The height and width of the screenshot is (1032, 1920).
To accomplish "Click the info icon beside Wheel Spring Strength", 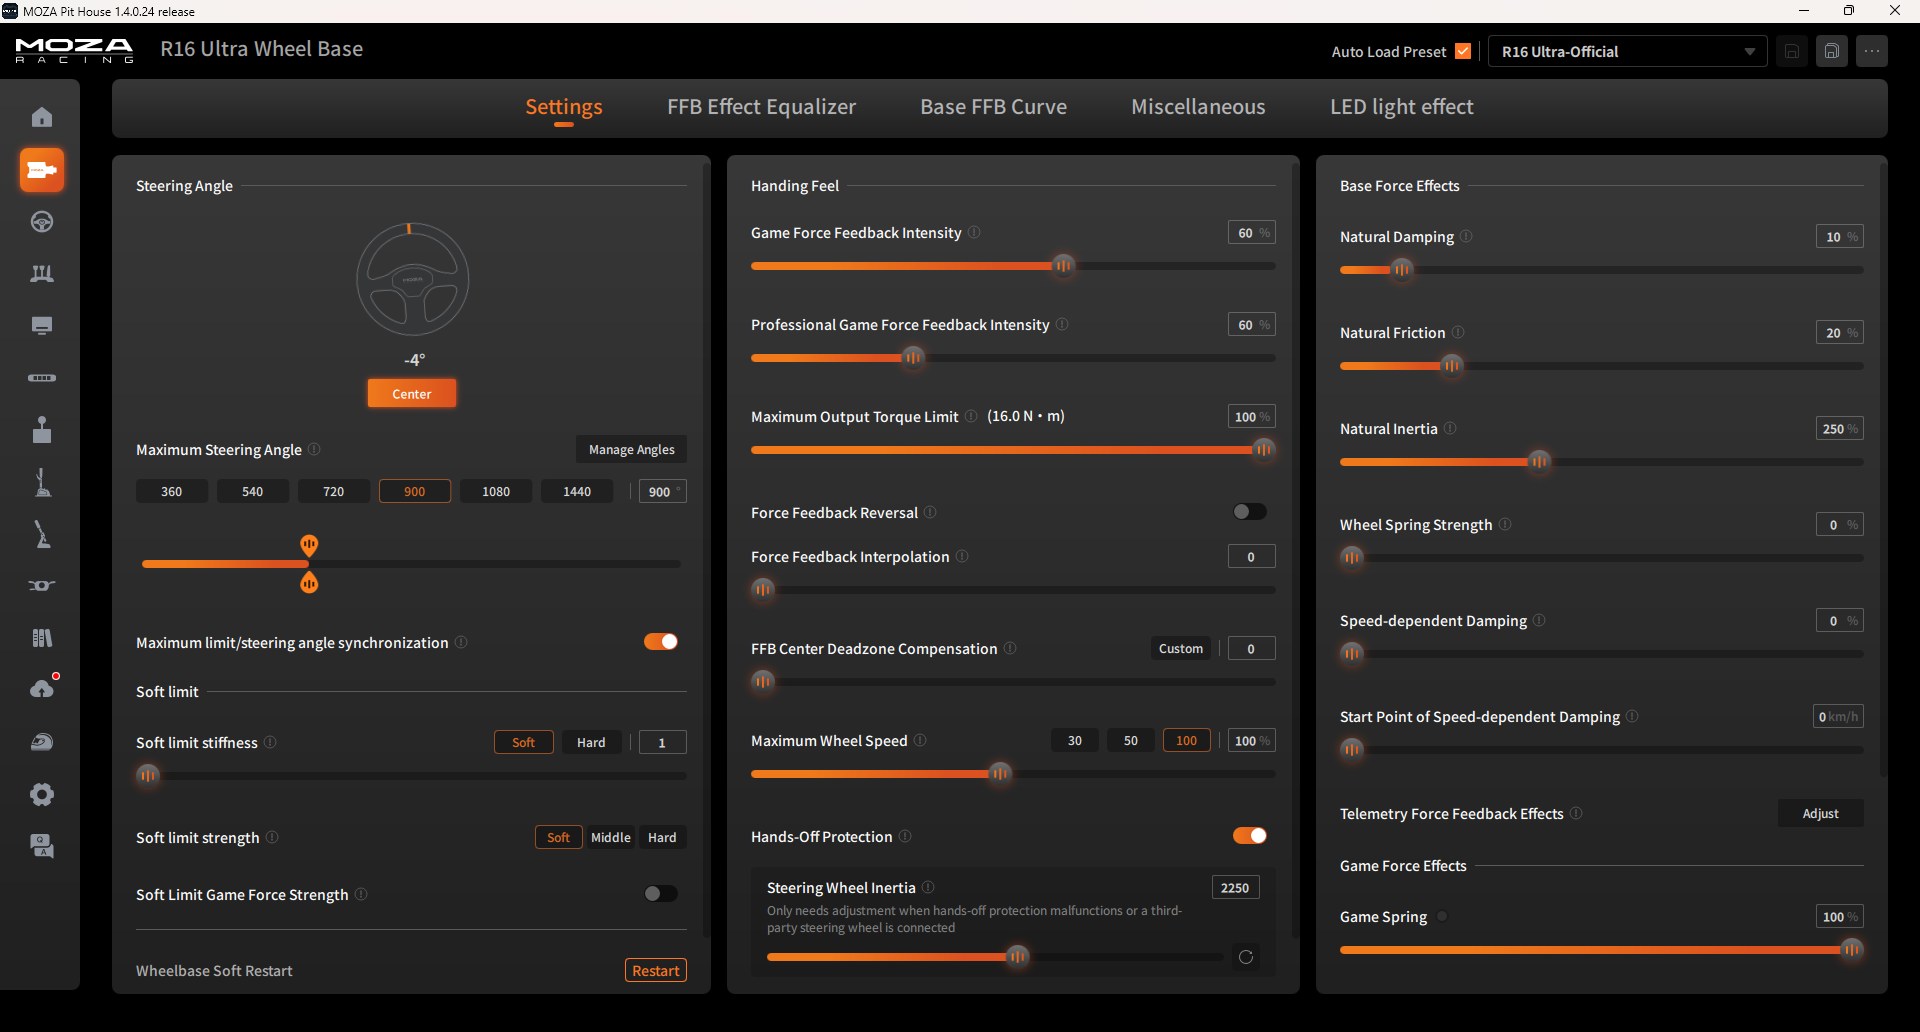I will pyautogui.click(x=1505, y=524).
